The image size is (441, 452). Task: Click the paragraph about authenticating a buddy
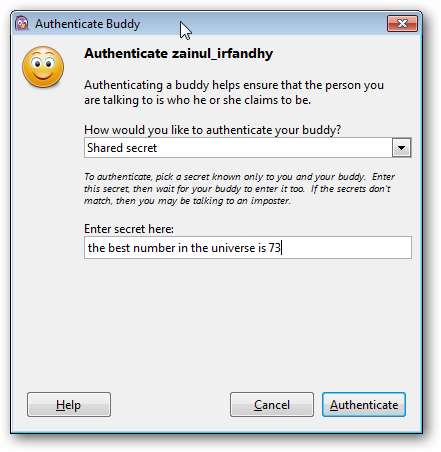coord(234,92)
